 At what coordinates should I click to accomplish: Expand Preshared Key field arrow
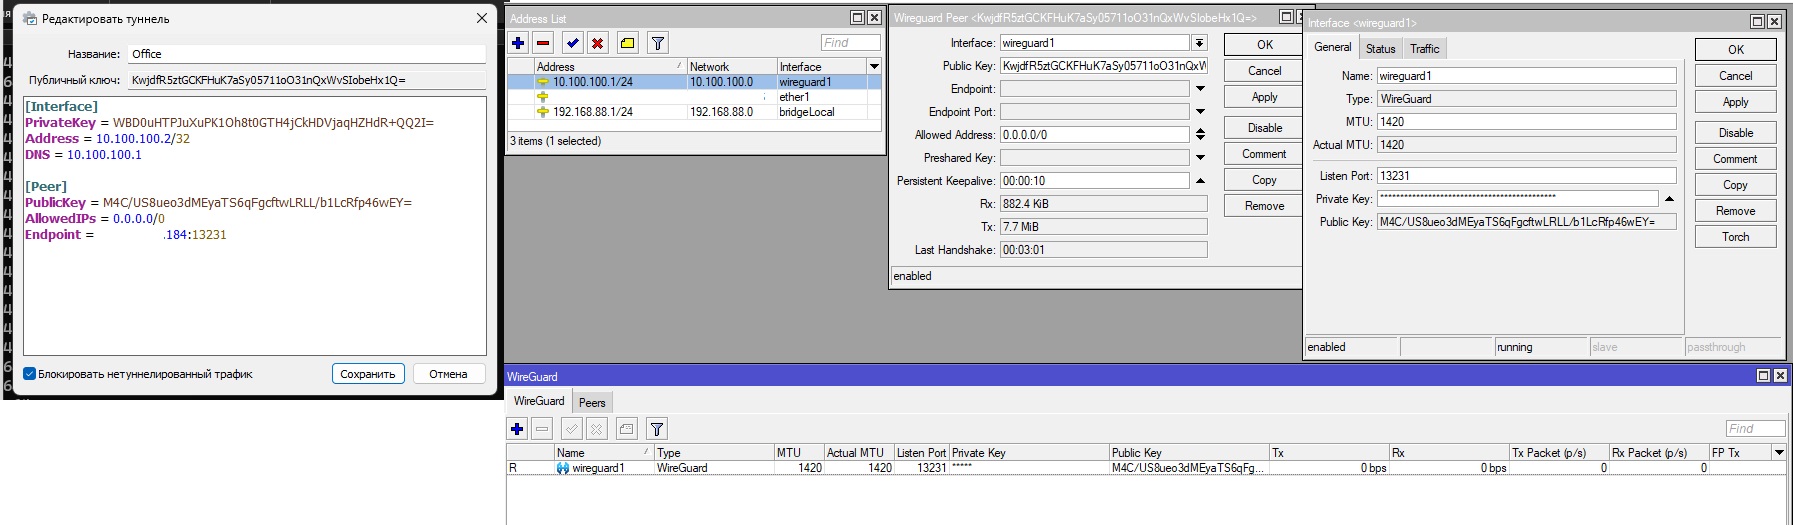pos(1200,158)
